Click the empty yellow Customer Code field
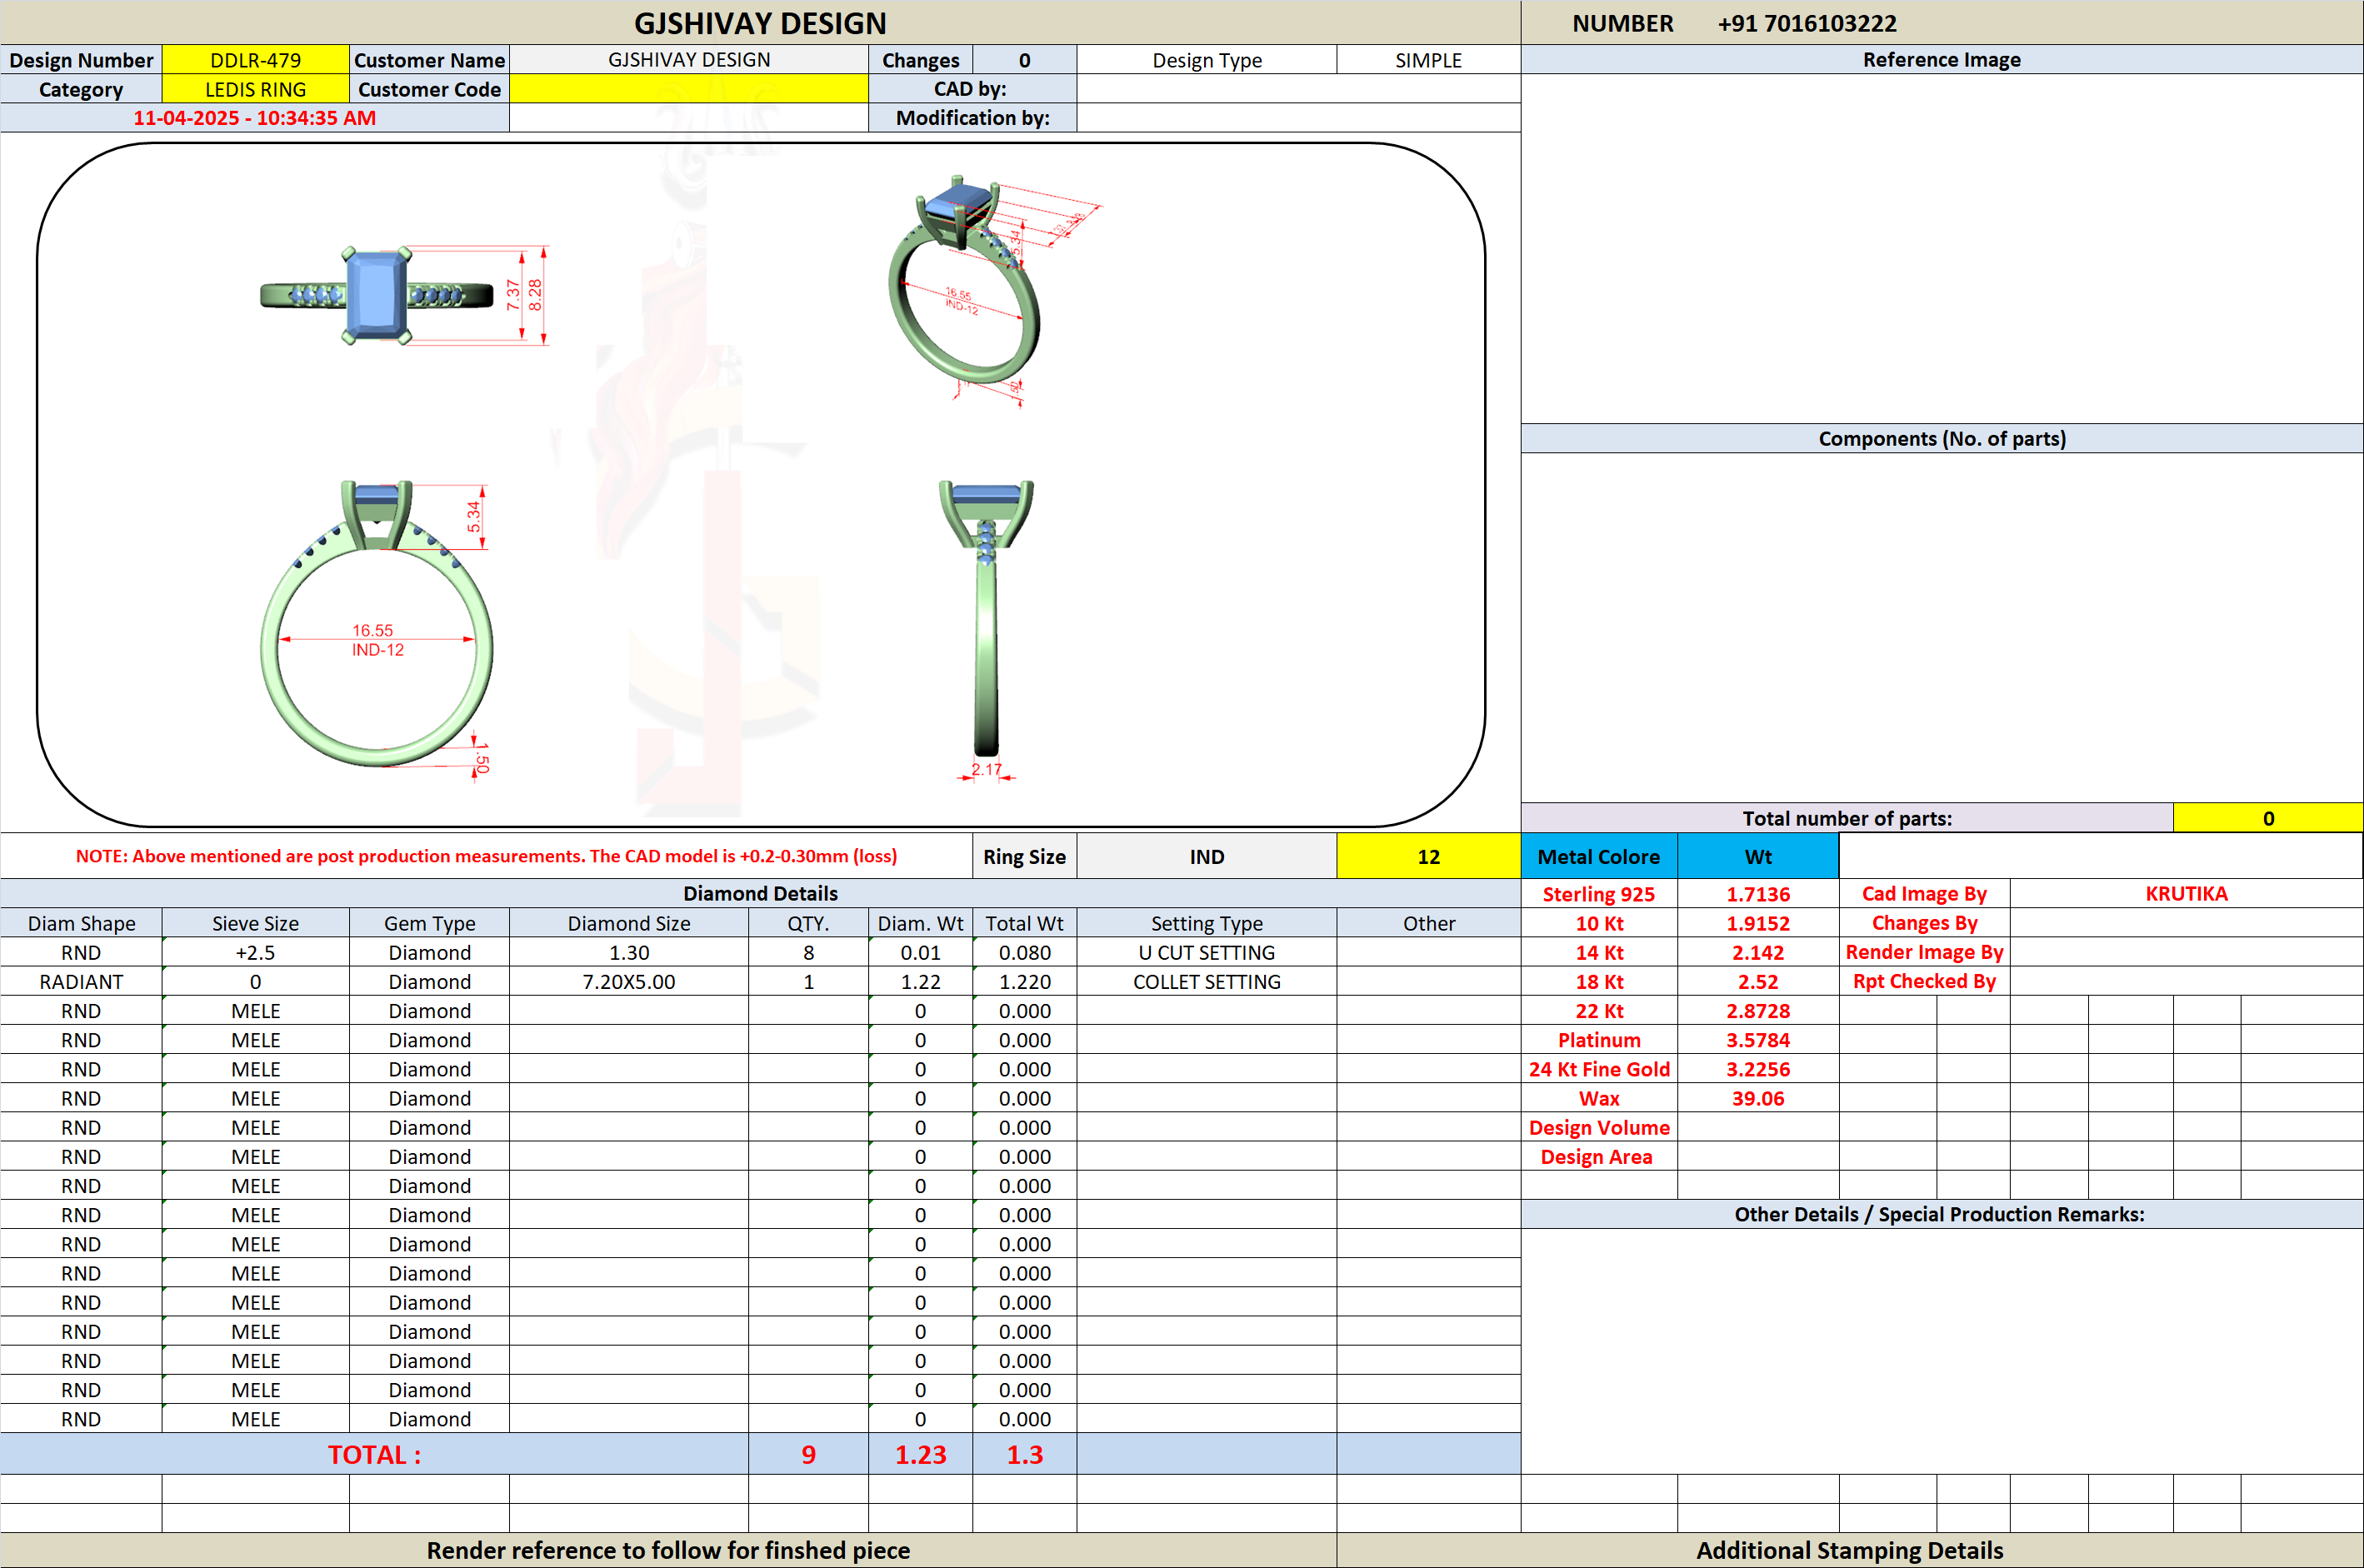 point(689,89)
